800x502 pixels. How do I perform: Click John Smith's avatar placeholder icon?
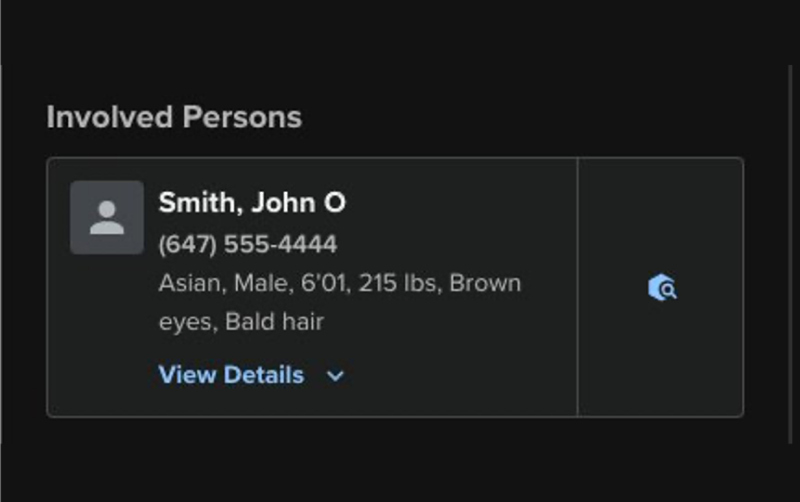click(x=107, y=217)
